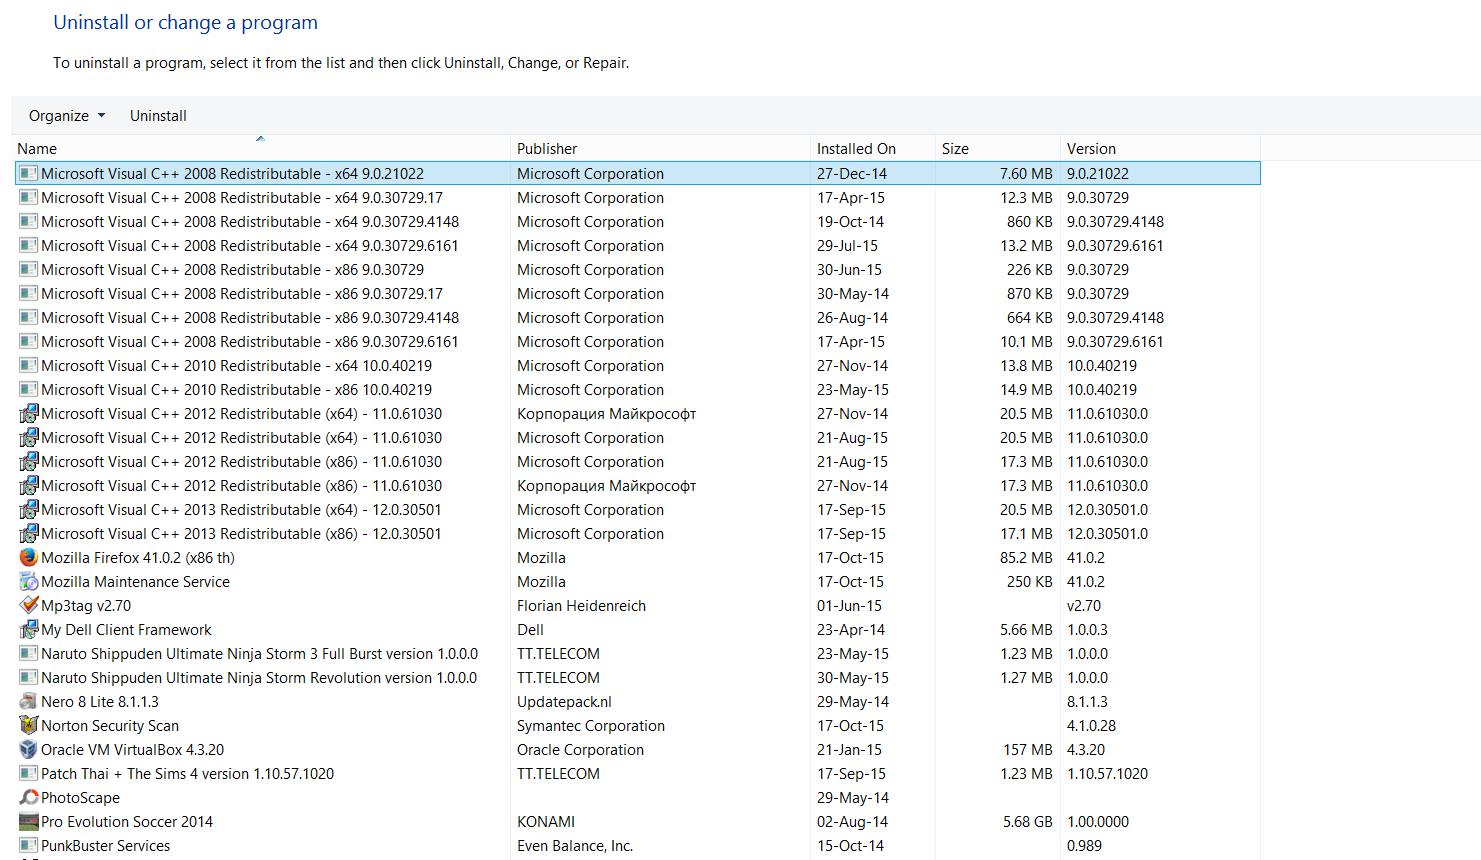Click icon of Visual C++ 2010 Redistributable x64

point(28,366)
